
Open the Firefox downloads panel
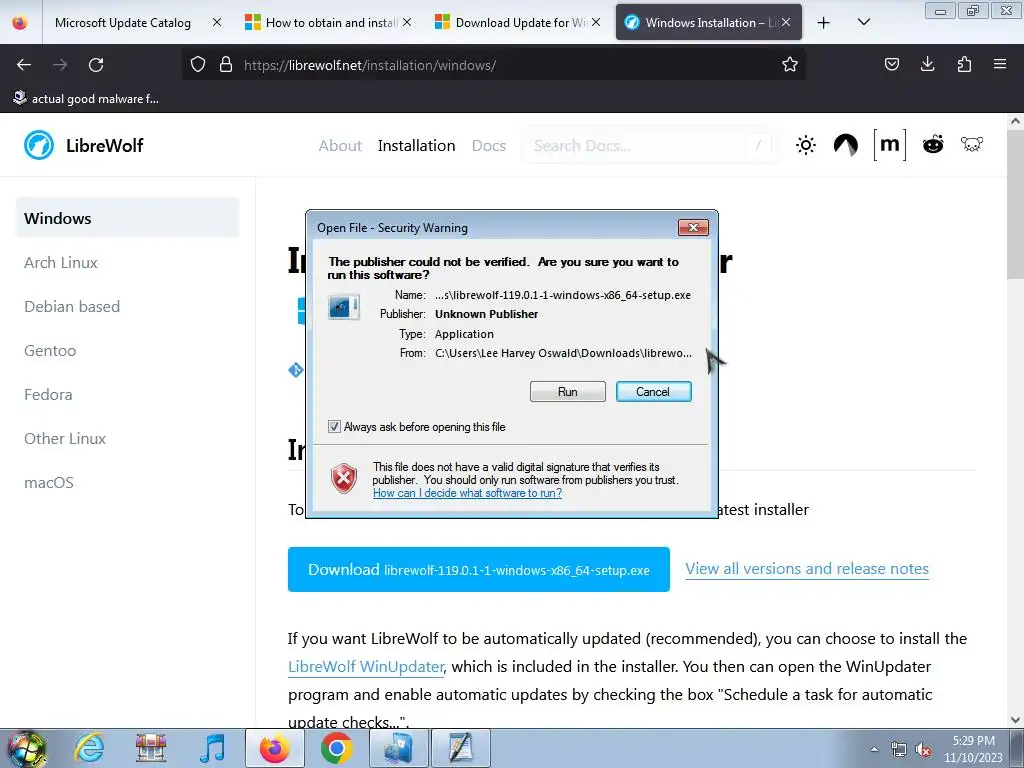pos(927,64)
